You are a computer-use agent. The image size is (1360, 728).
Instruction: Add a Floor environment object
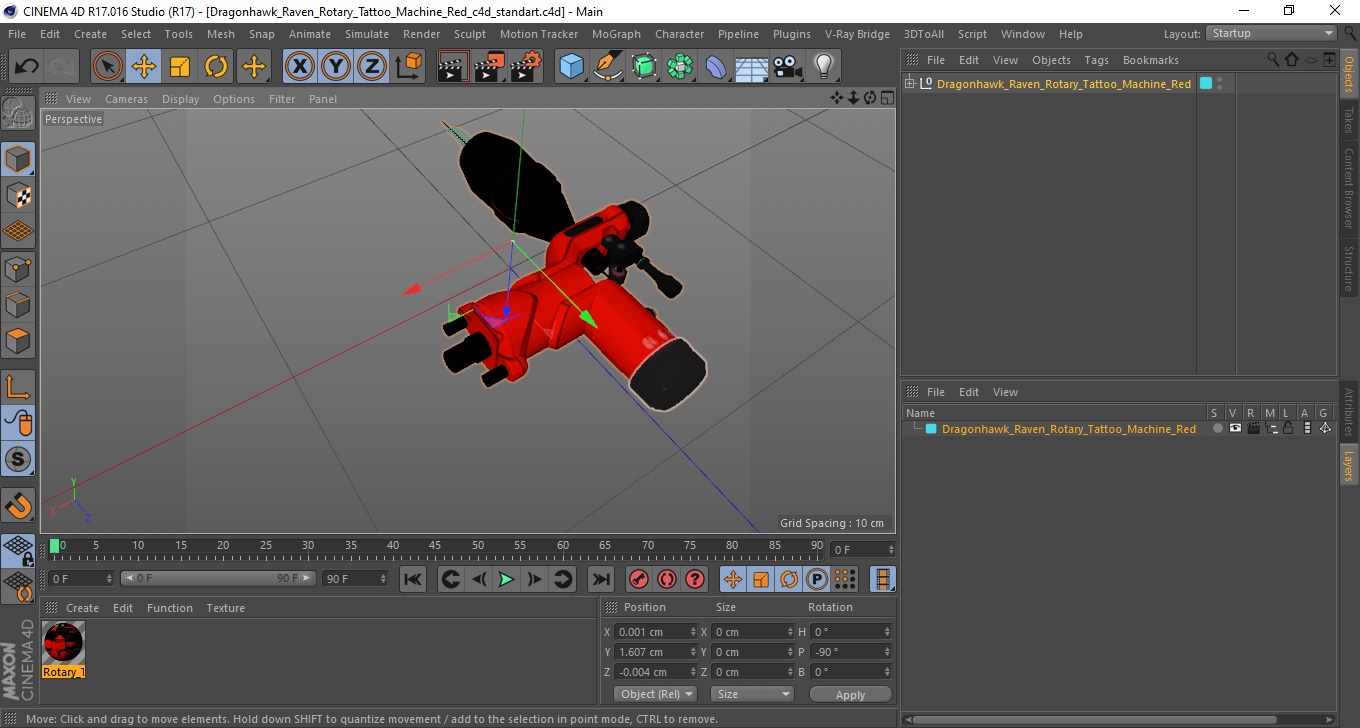pyautogui.click(x=751, y=67)
